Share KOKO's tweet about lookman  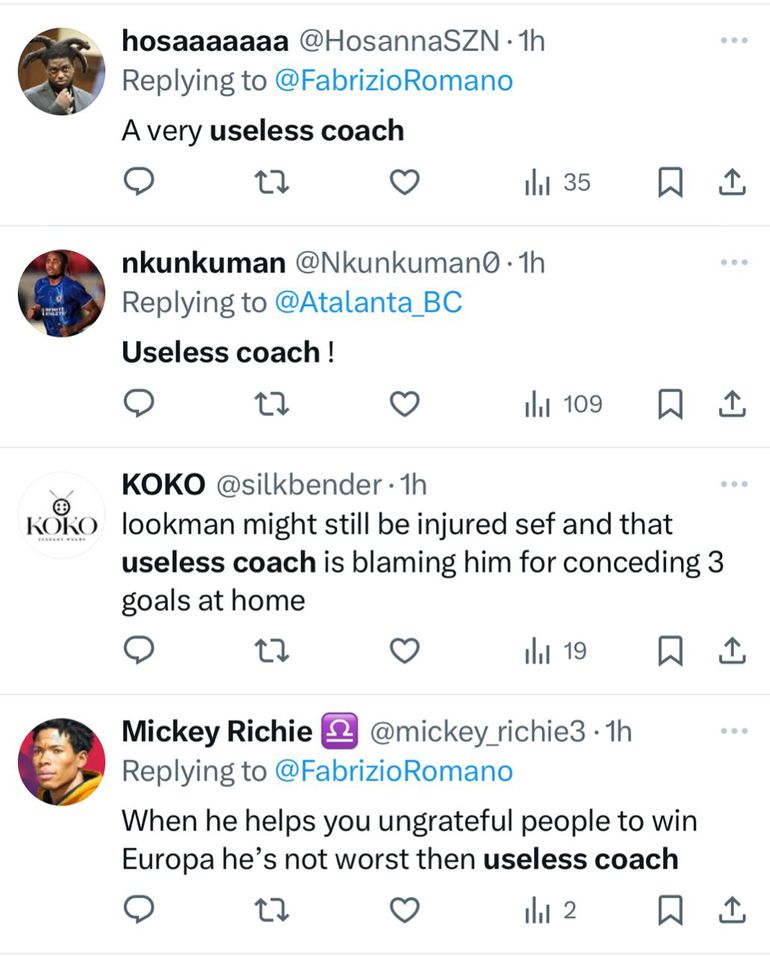[732, 652]
